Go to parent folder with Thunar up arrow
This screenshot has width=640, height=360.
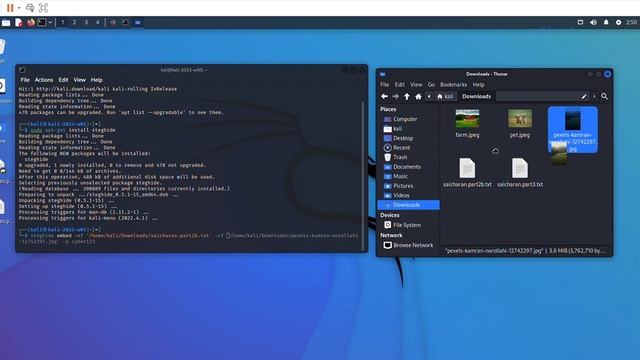click(407, 96)
